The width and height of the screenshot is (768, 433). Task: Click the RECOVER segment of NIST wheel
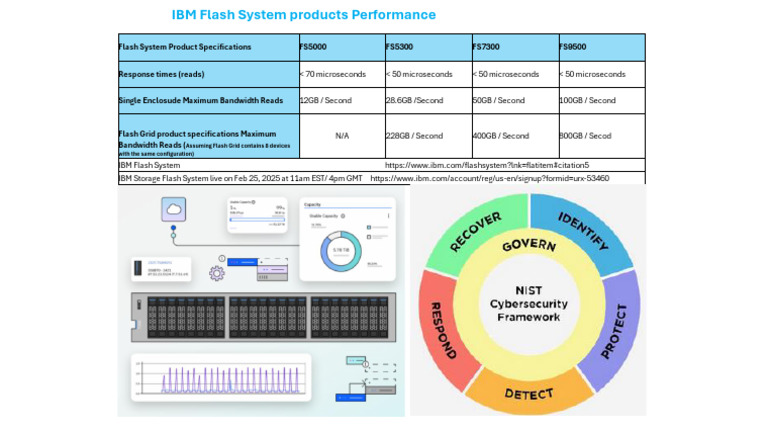475,231
